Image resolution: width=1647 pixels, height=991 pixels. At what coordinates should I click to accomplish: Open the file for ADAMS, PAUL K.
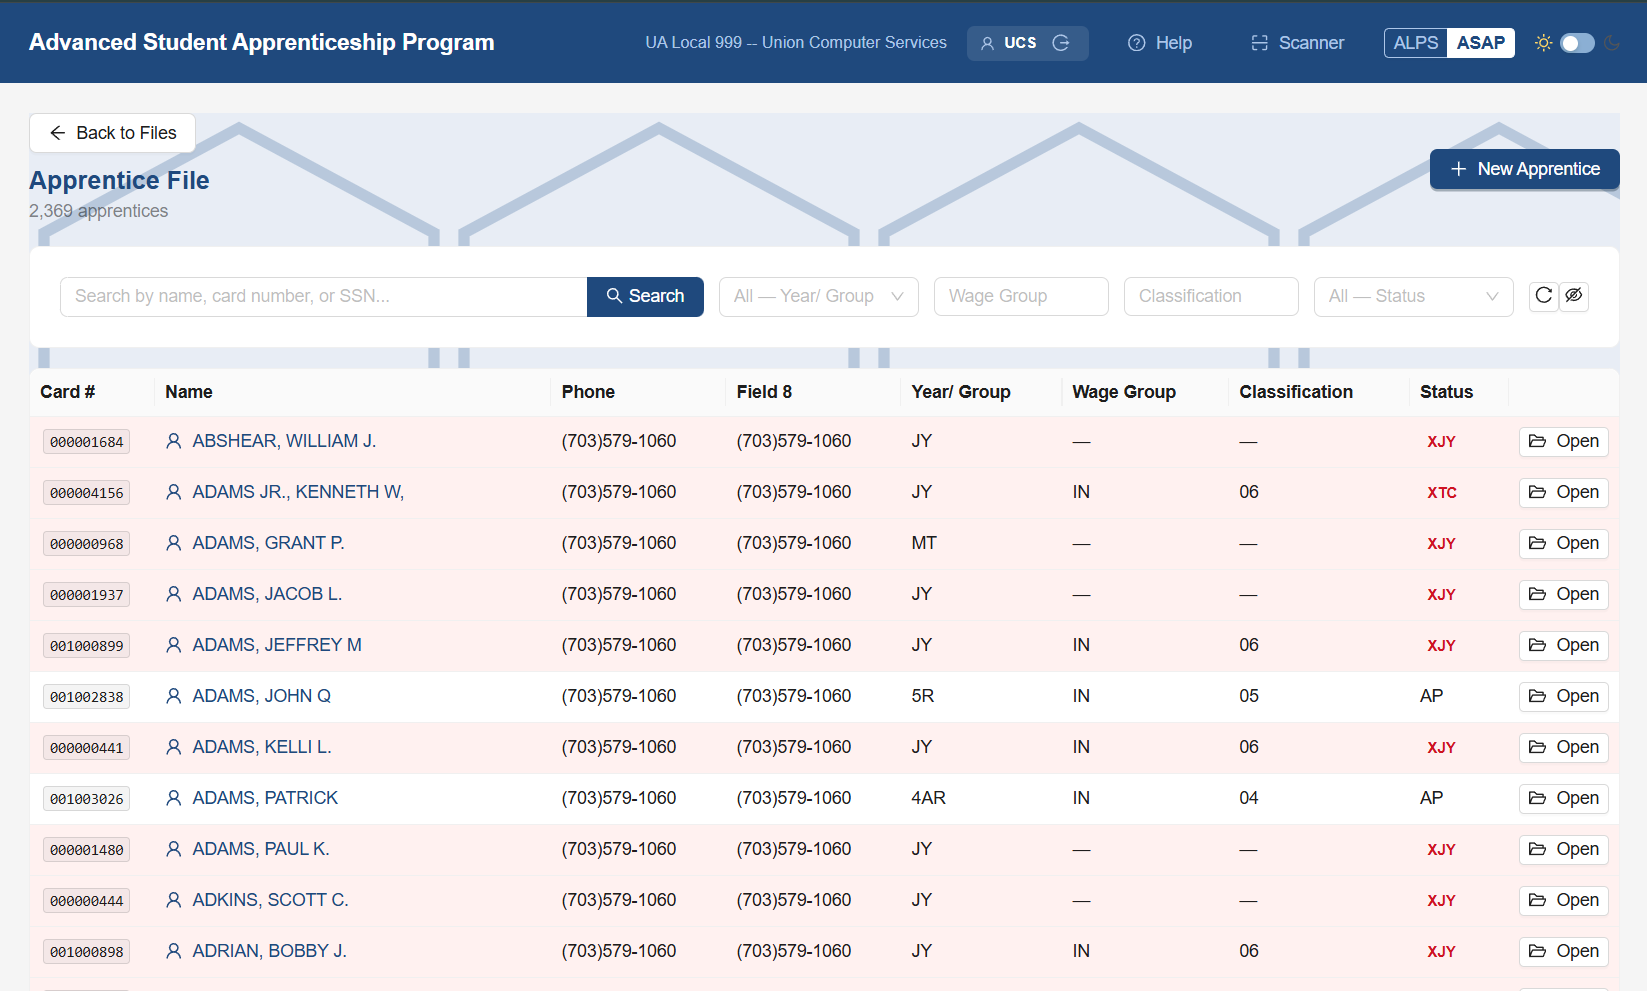[1564, 849]
